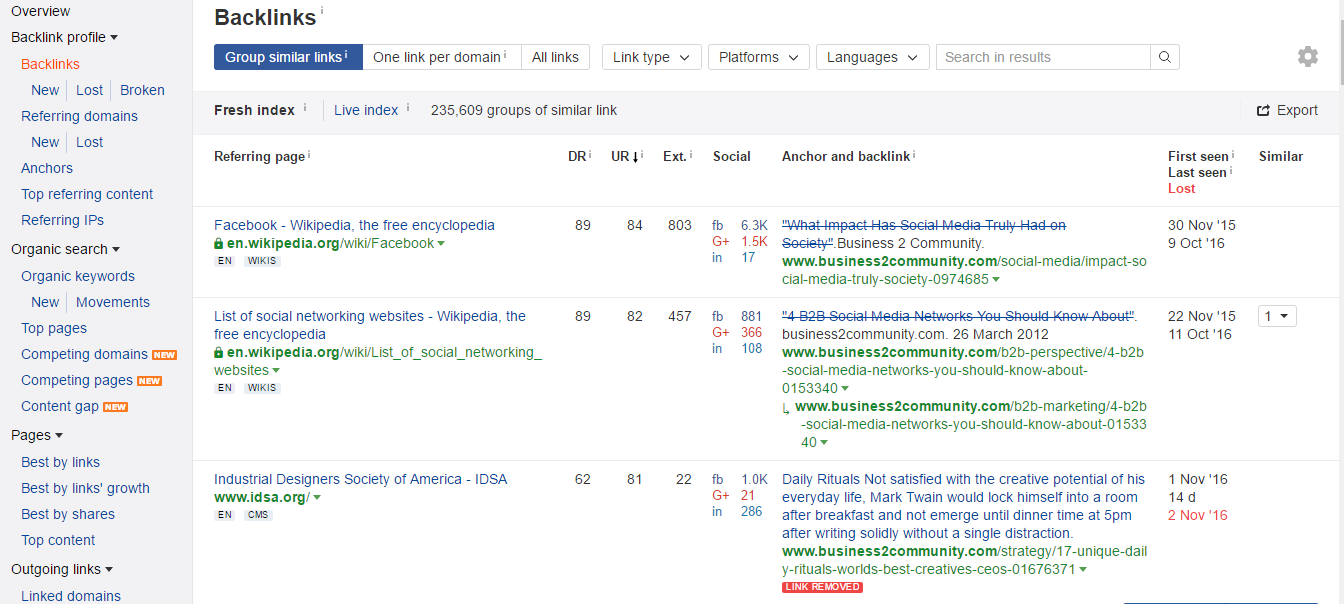Click the NEW badge next to Competing domains

(x=164, y=355)
